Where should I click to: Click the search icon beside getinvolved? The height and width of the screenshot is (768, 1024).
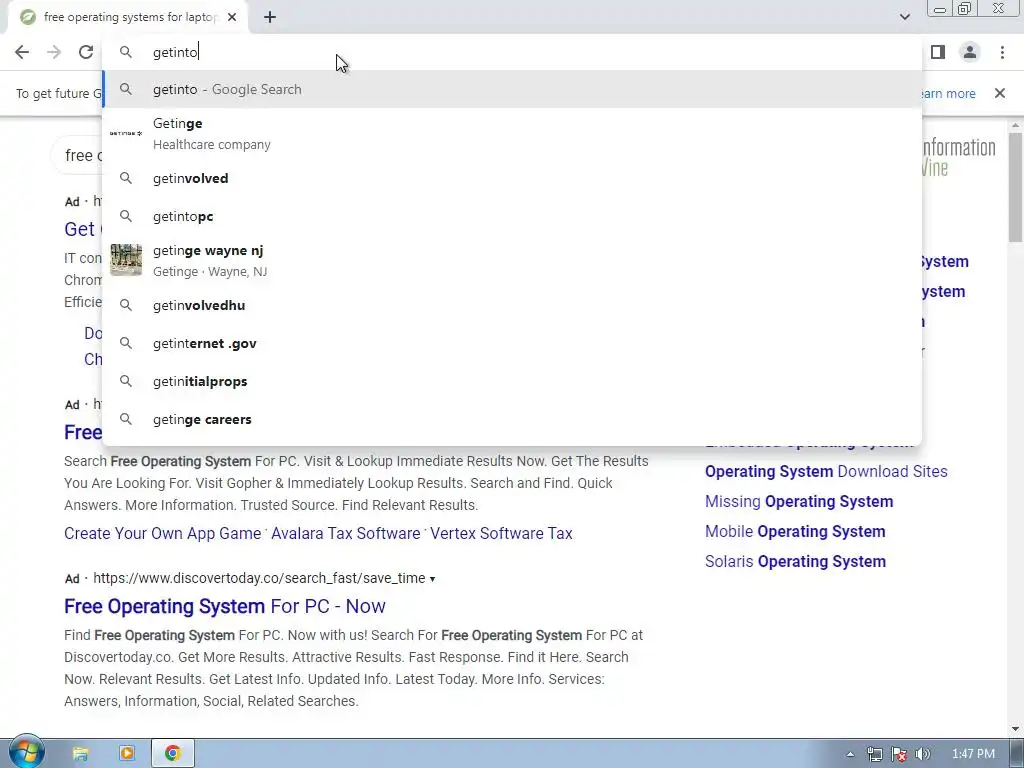(126, 178)
